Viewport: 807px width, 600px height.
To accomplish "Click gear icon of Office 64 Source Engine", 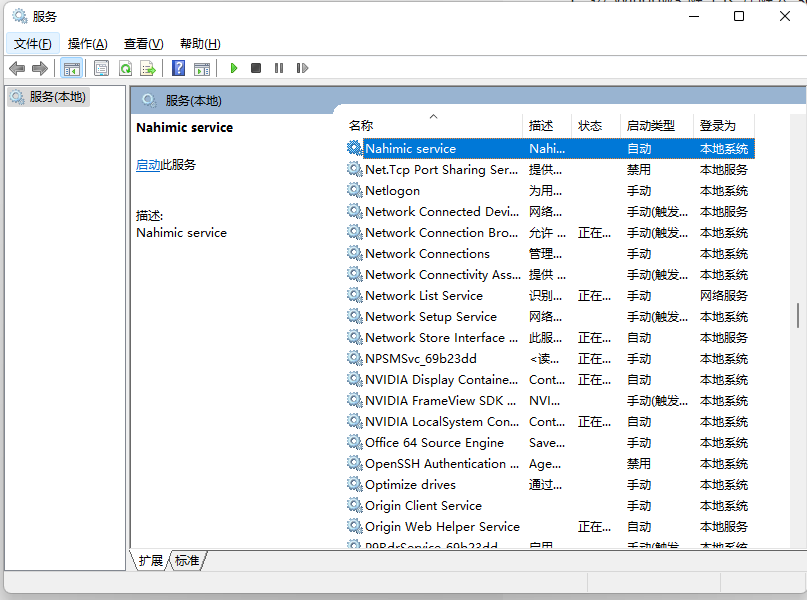I will coord(355,442).
